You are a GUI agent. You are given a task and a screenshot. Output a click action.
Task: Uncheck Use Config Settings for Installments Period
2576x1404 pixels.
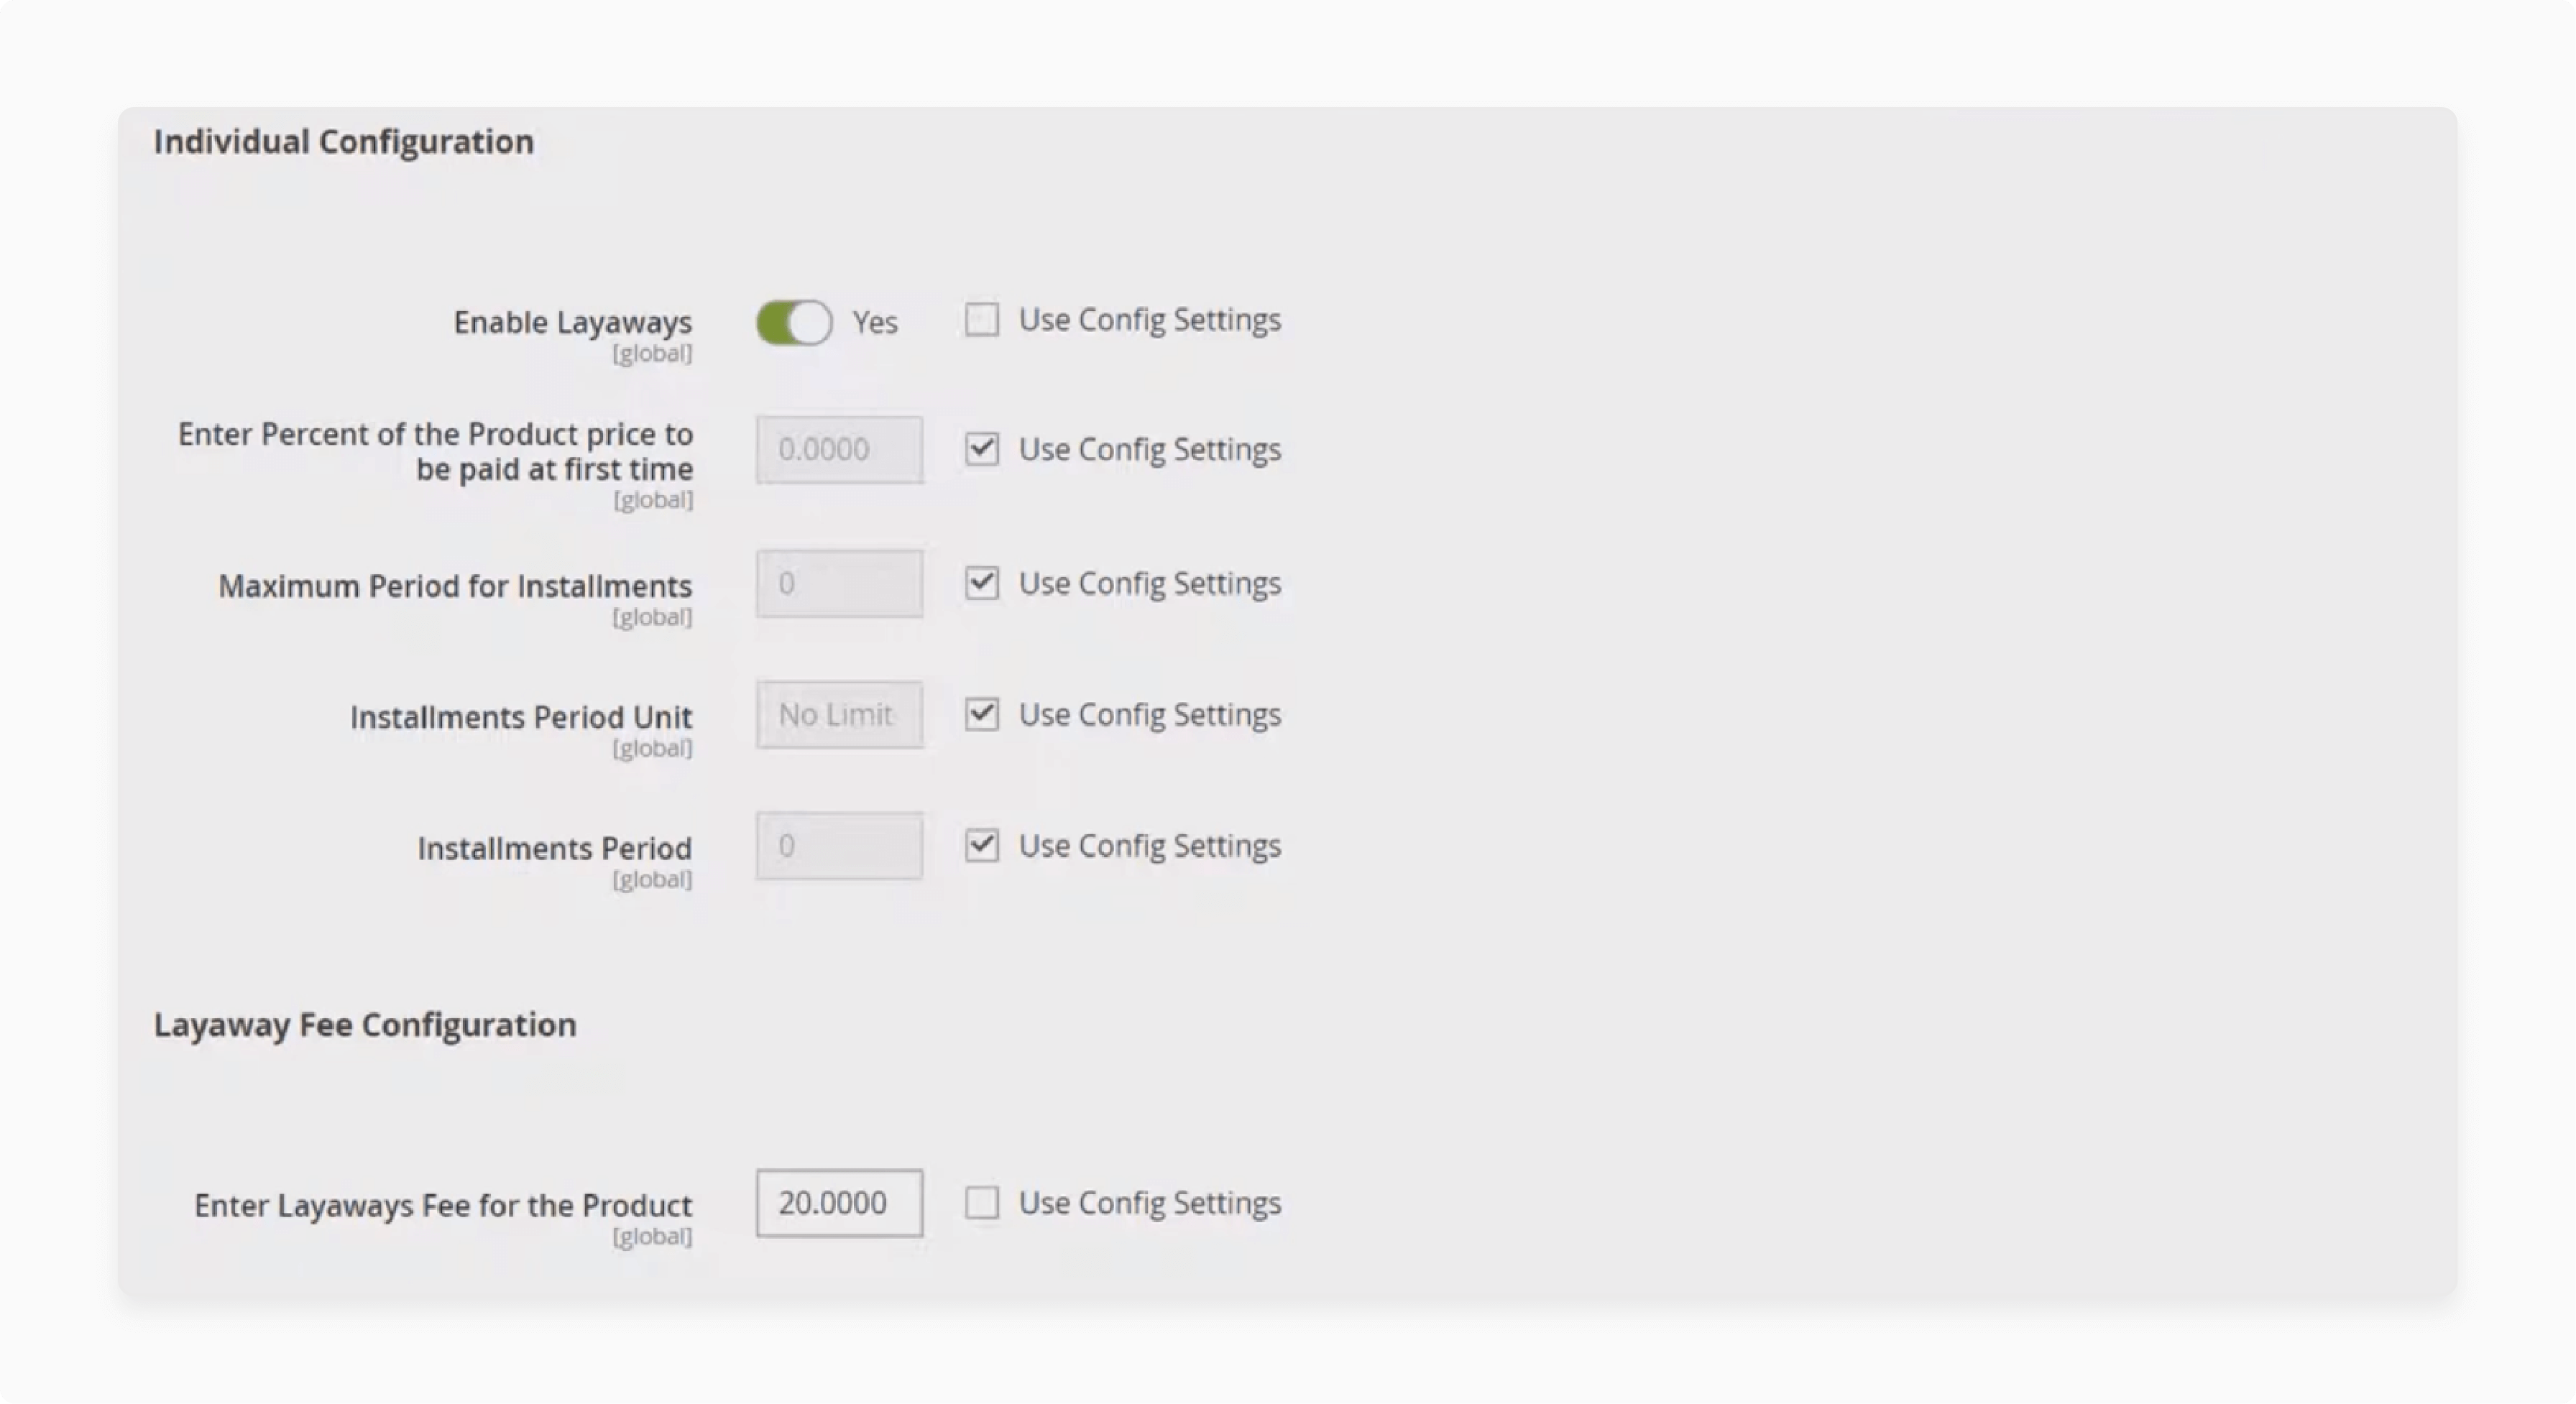981,846
